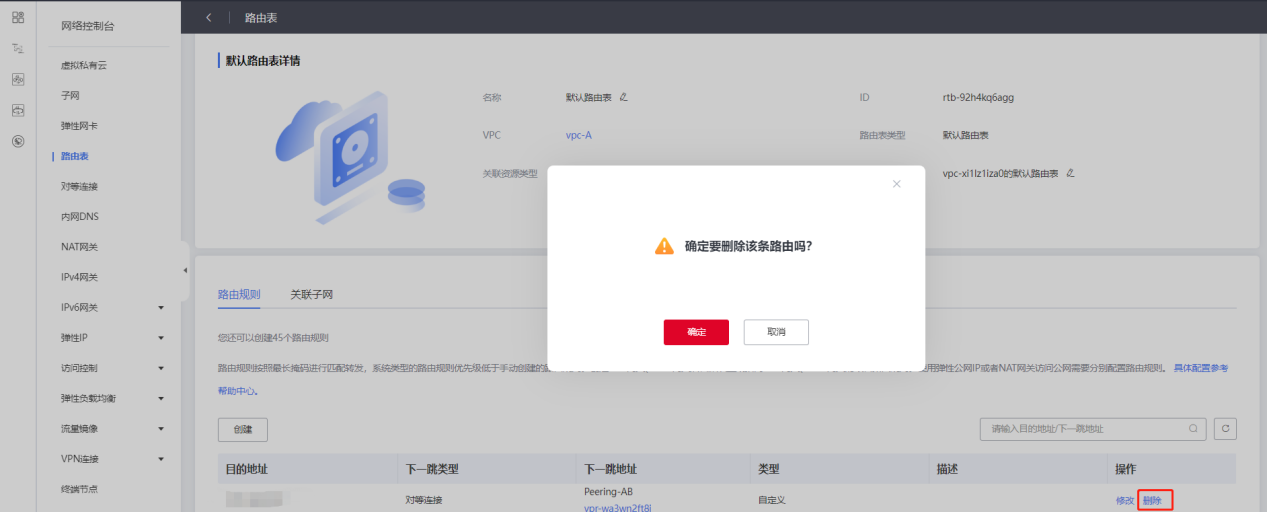The image size is (1267, 512).
Task: Switch to the 路由规则 tab
Action: [239, 295]
